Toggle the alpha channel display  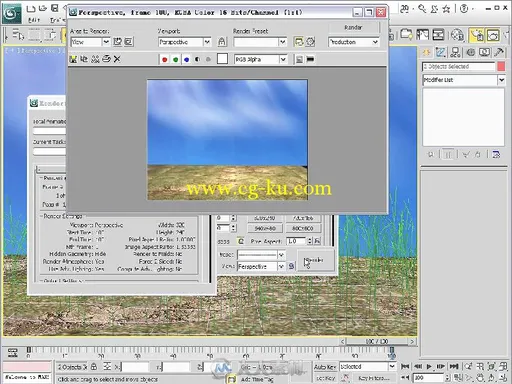[x=197, y=59]
